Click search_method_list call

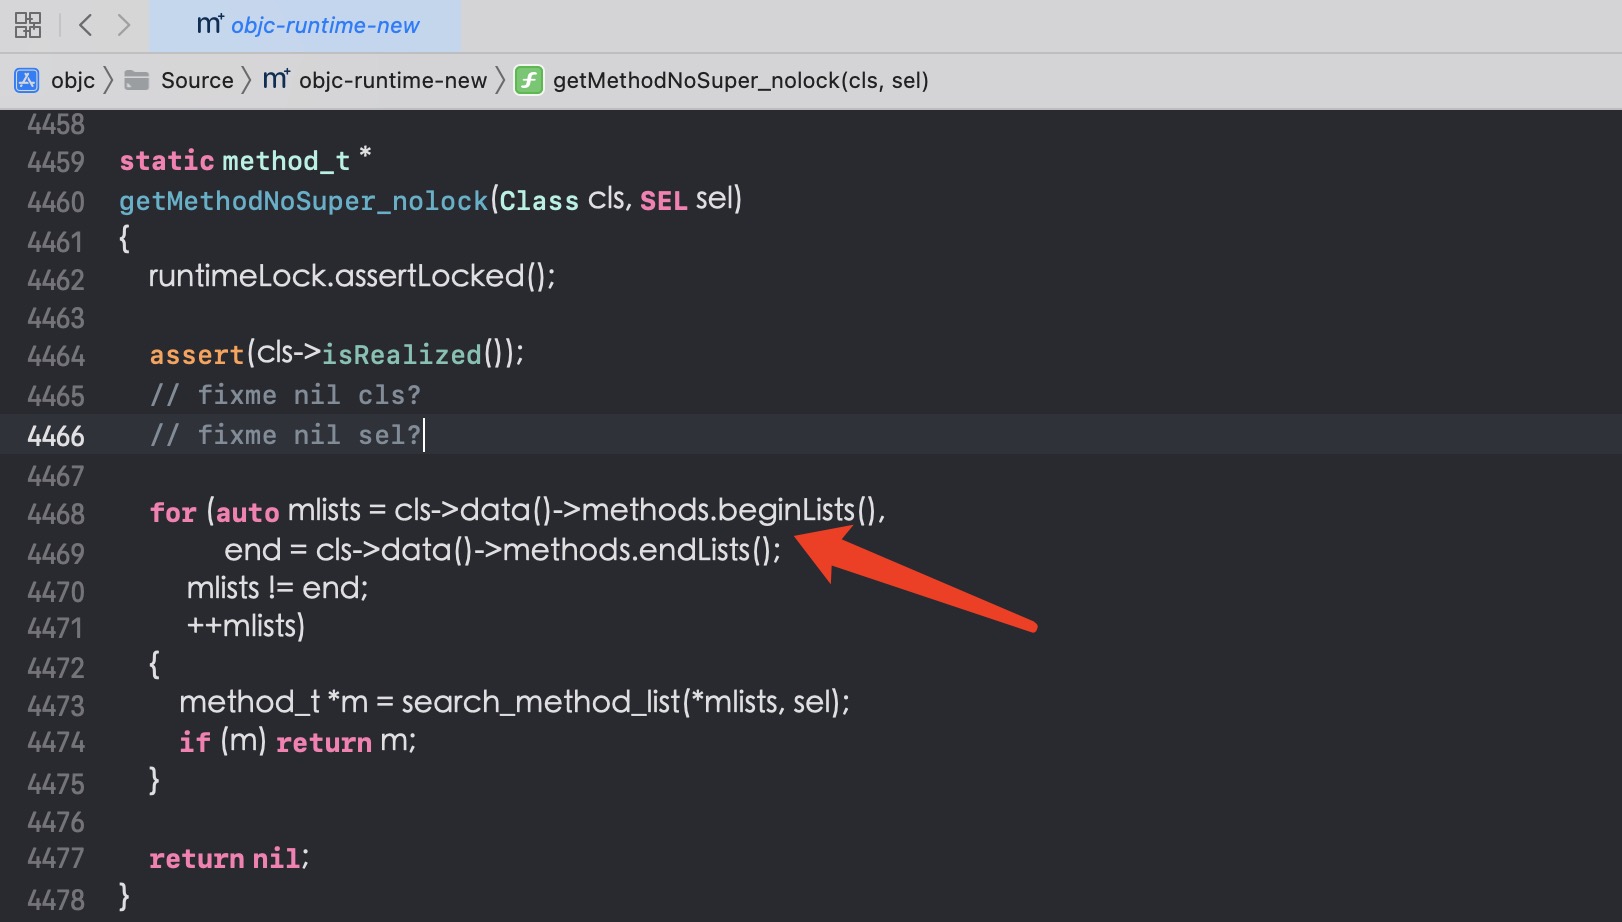(542, 702)
